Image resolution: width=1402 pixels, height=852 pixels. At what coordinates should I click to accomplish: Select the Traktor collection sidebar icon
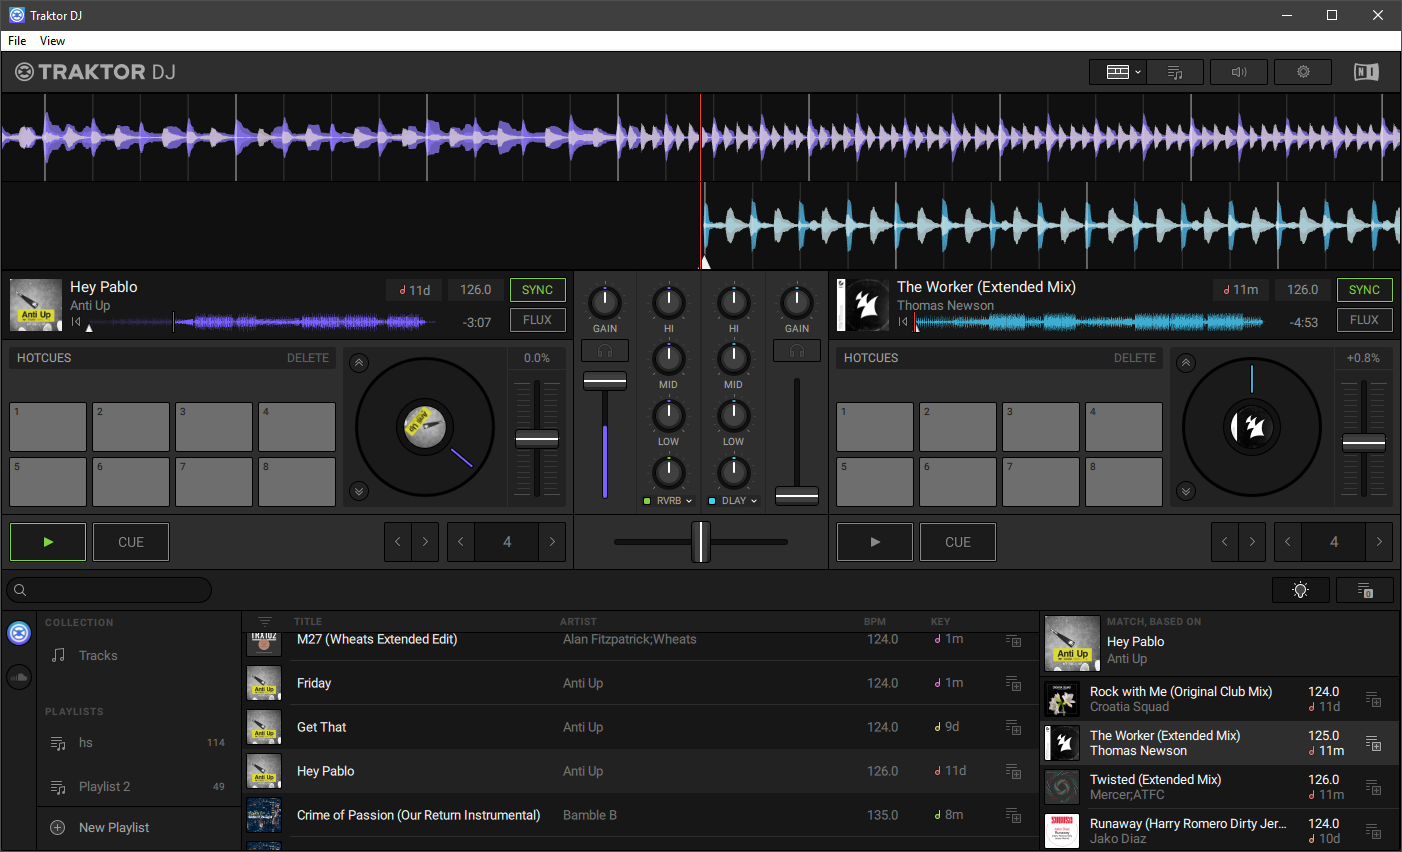19,633
